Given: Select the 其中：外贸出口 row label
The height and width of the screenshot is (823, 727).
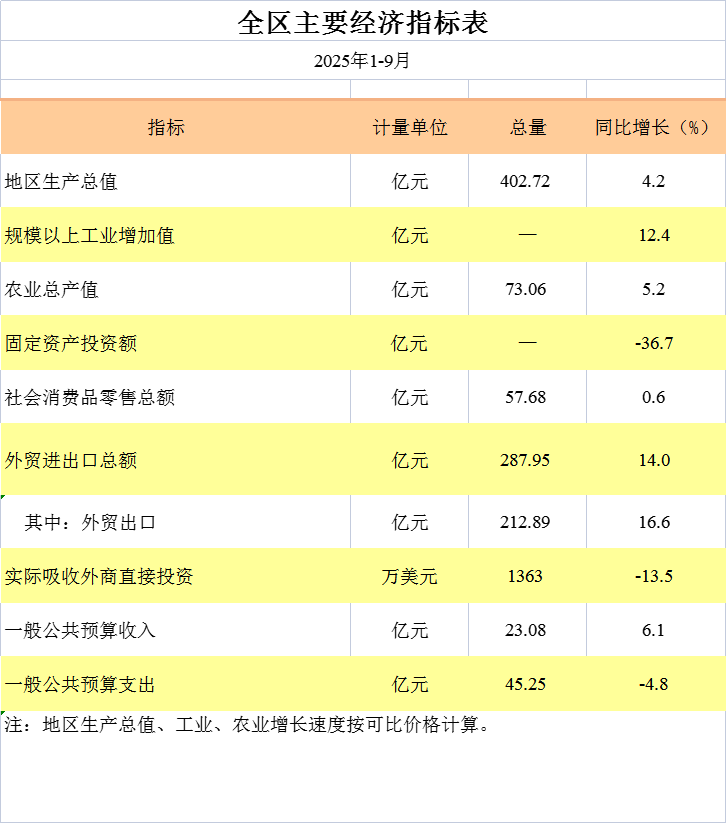Looking at the screenshot, I should (x=90, y=523).
